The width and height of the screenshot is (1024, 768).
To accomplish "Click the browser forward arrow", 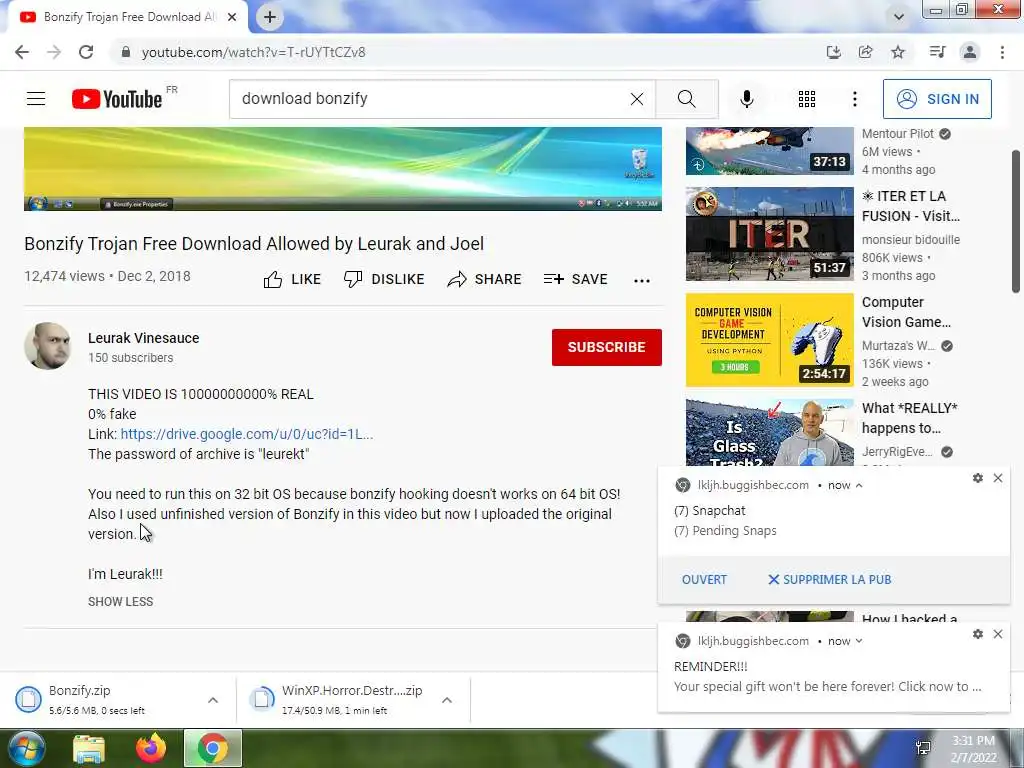I will (54, 52).
